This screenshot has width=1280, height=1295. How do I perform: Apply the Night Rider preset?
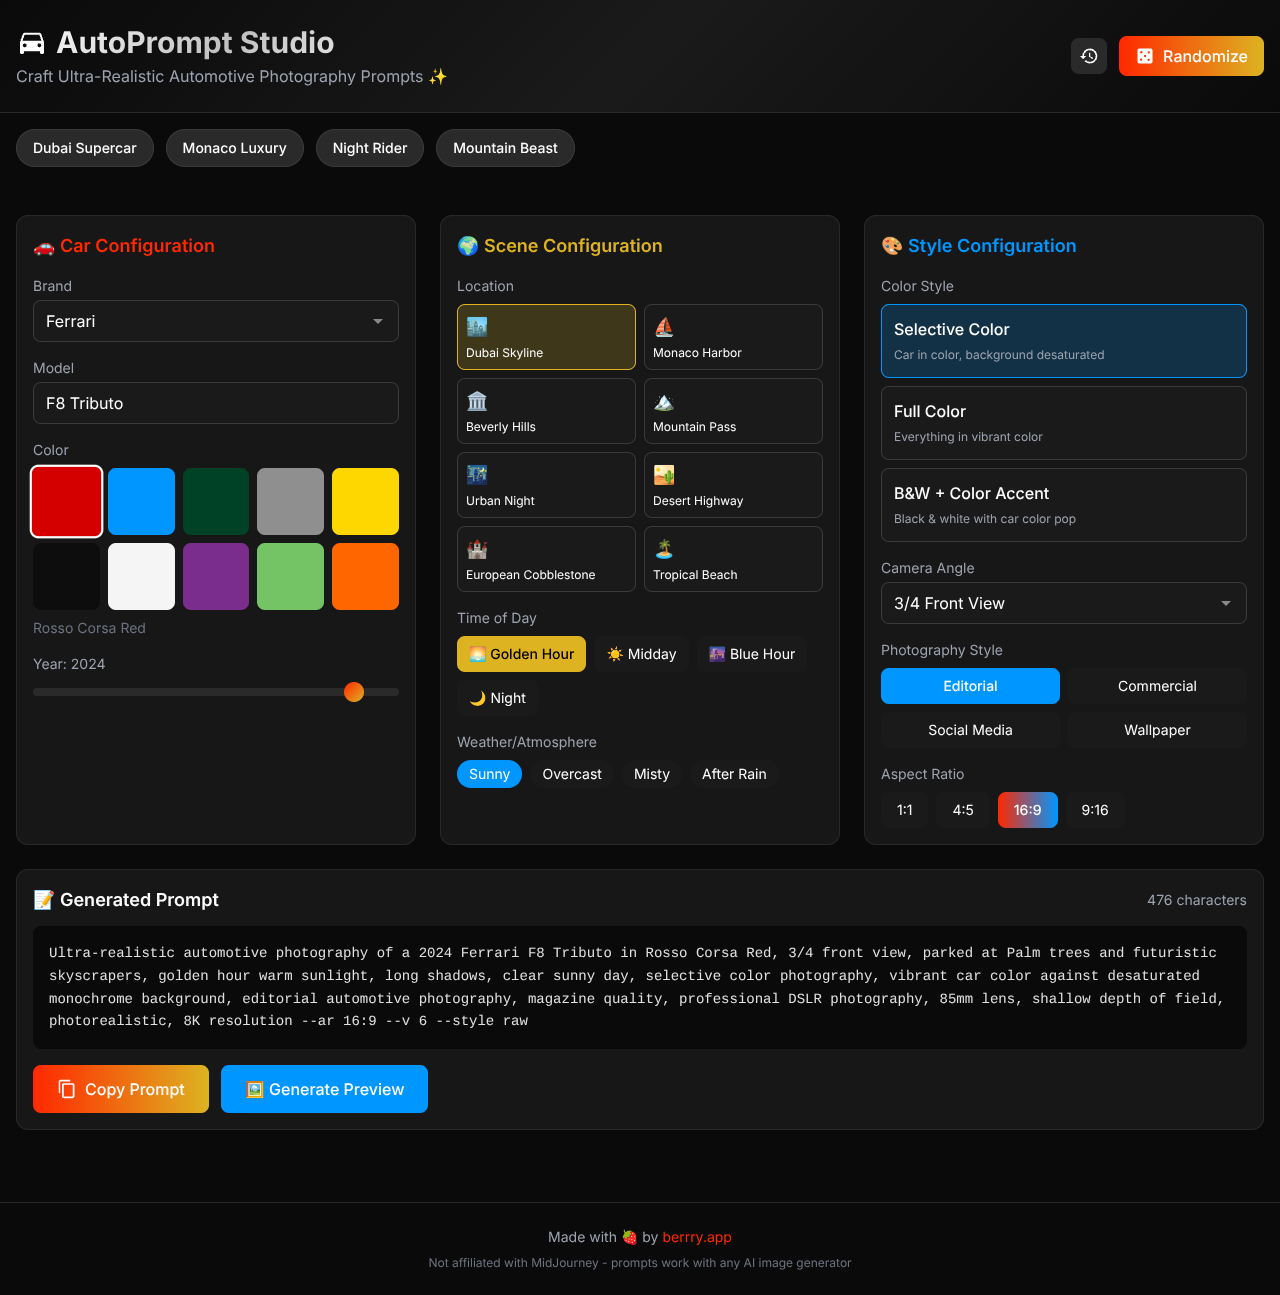[369, 148]
